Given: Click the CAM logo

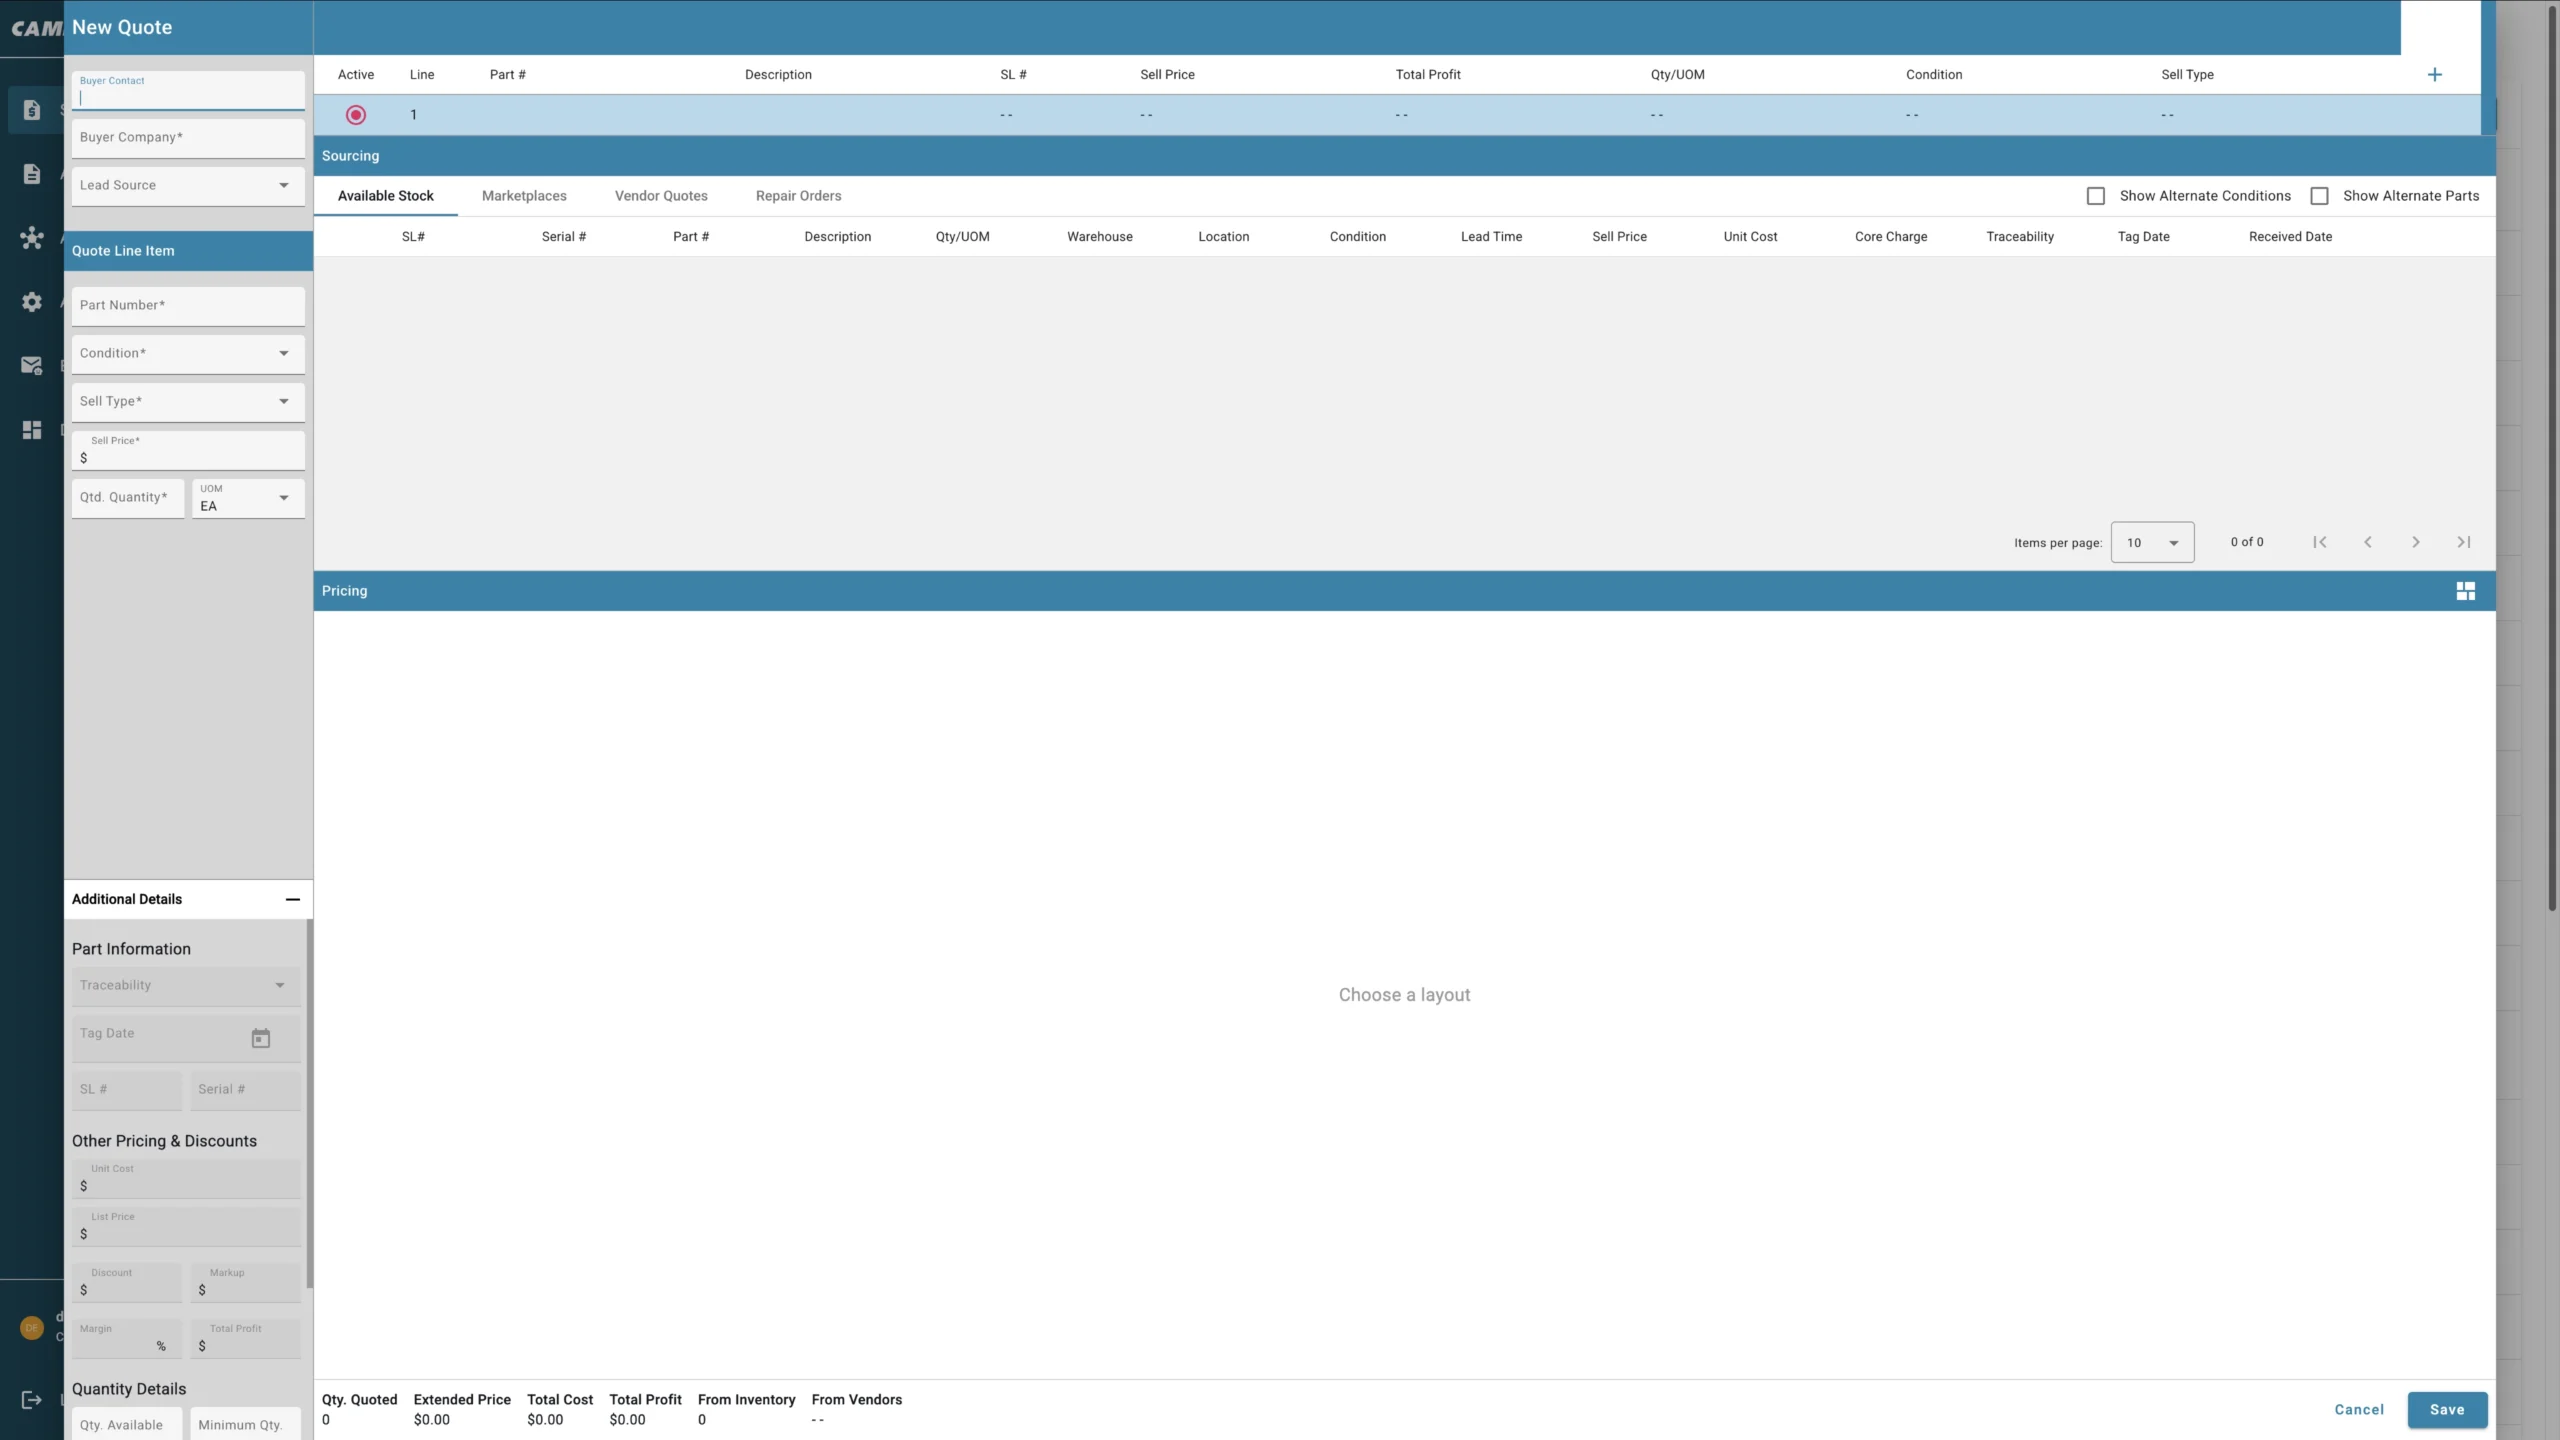Looking at the screenshot, I should click(x=36, y=28).
